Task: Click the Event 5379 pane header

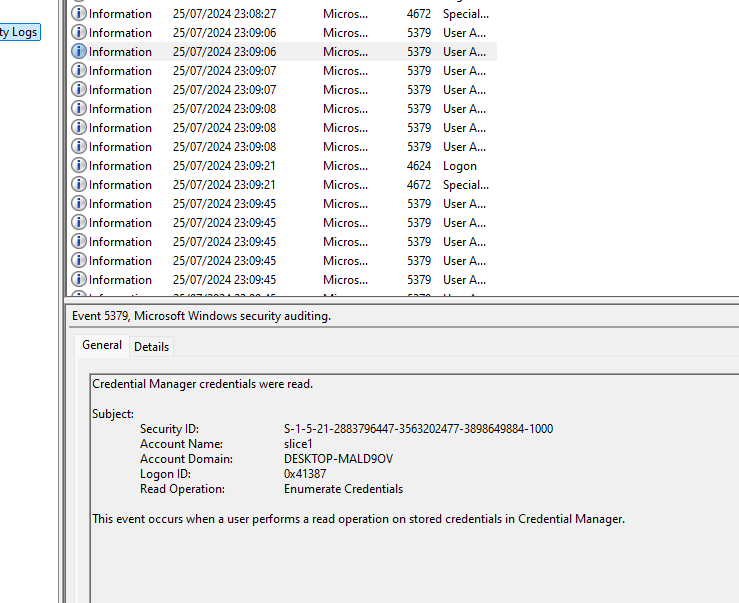Action: pos(201,316)
